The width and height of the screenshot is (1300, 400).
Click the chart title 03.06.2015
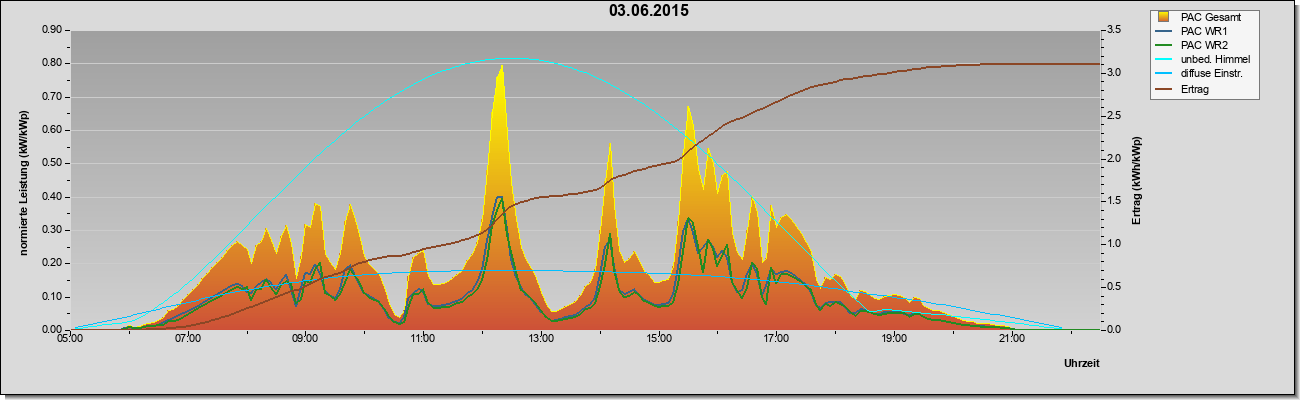coord(649,11)
